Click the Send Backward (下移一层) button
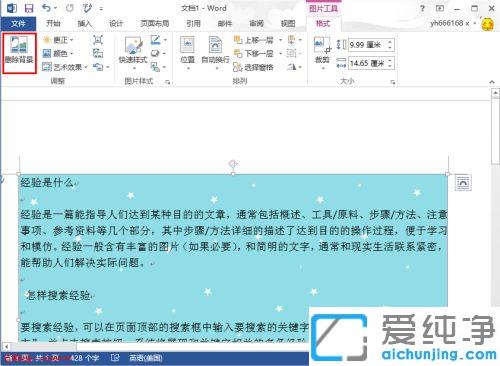Screen dimensions: 500x366 pyautogui.click(x=255, y=53)
